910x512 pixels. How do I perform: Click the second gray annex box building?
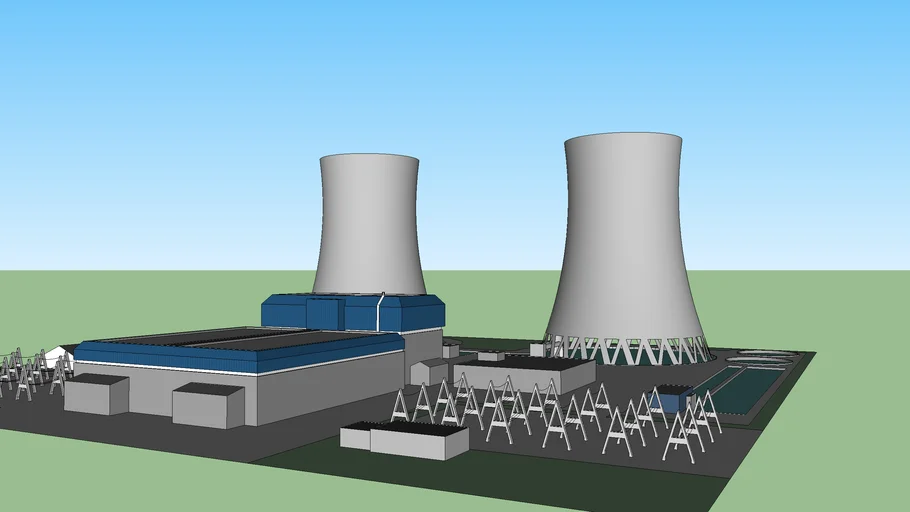(208, 406)
